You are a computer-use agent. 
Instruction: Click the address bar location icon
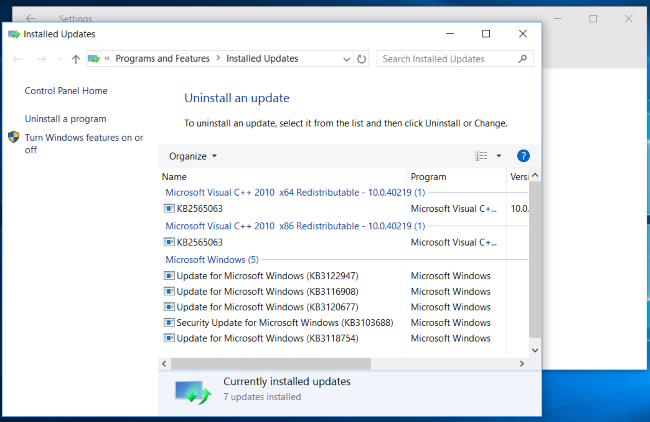(x=95, y=59)
